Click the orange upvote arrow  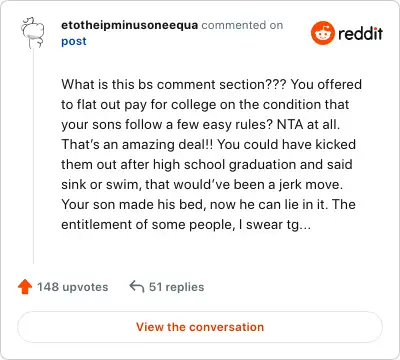click(x=25, y=287)
